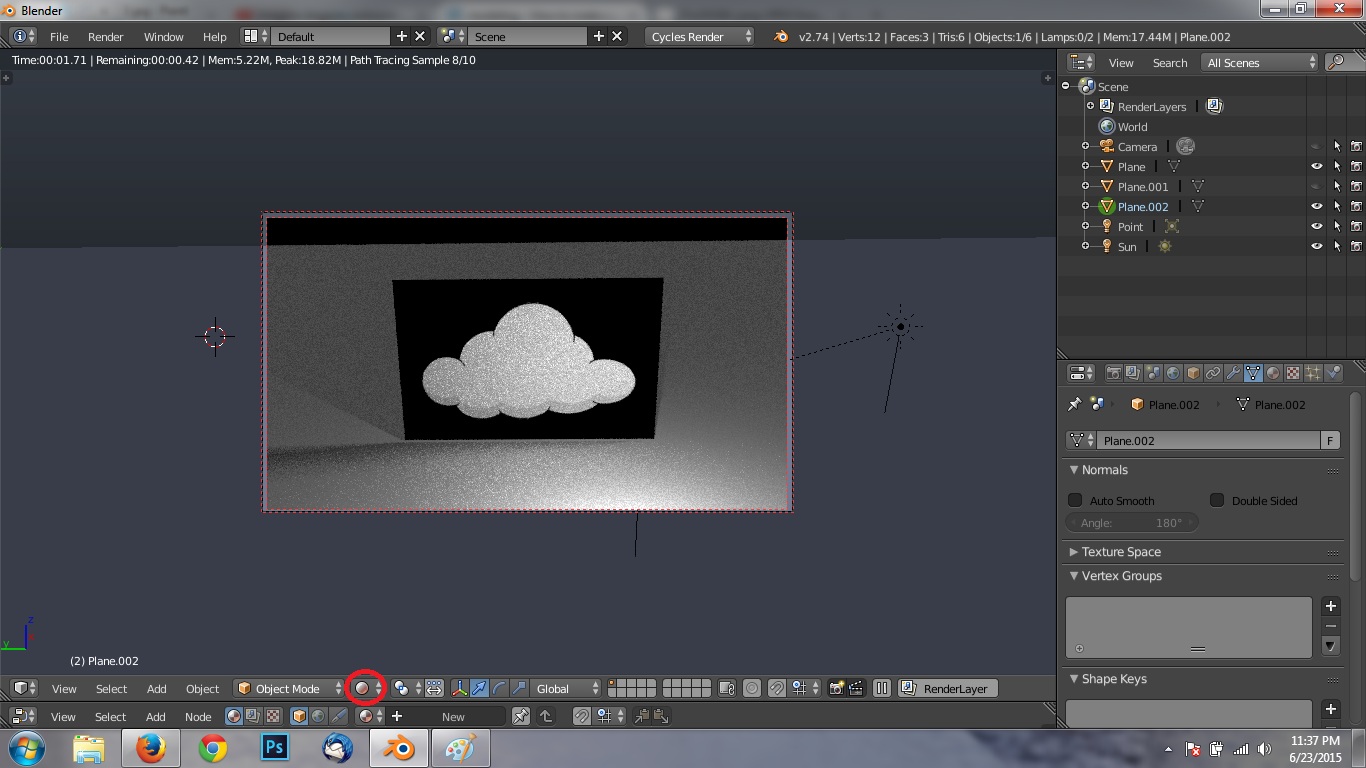Open Photoshop from the Windows taskbar
The width and height of the screenshot is (1366, 768).
(x=274, y=747)
